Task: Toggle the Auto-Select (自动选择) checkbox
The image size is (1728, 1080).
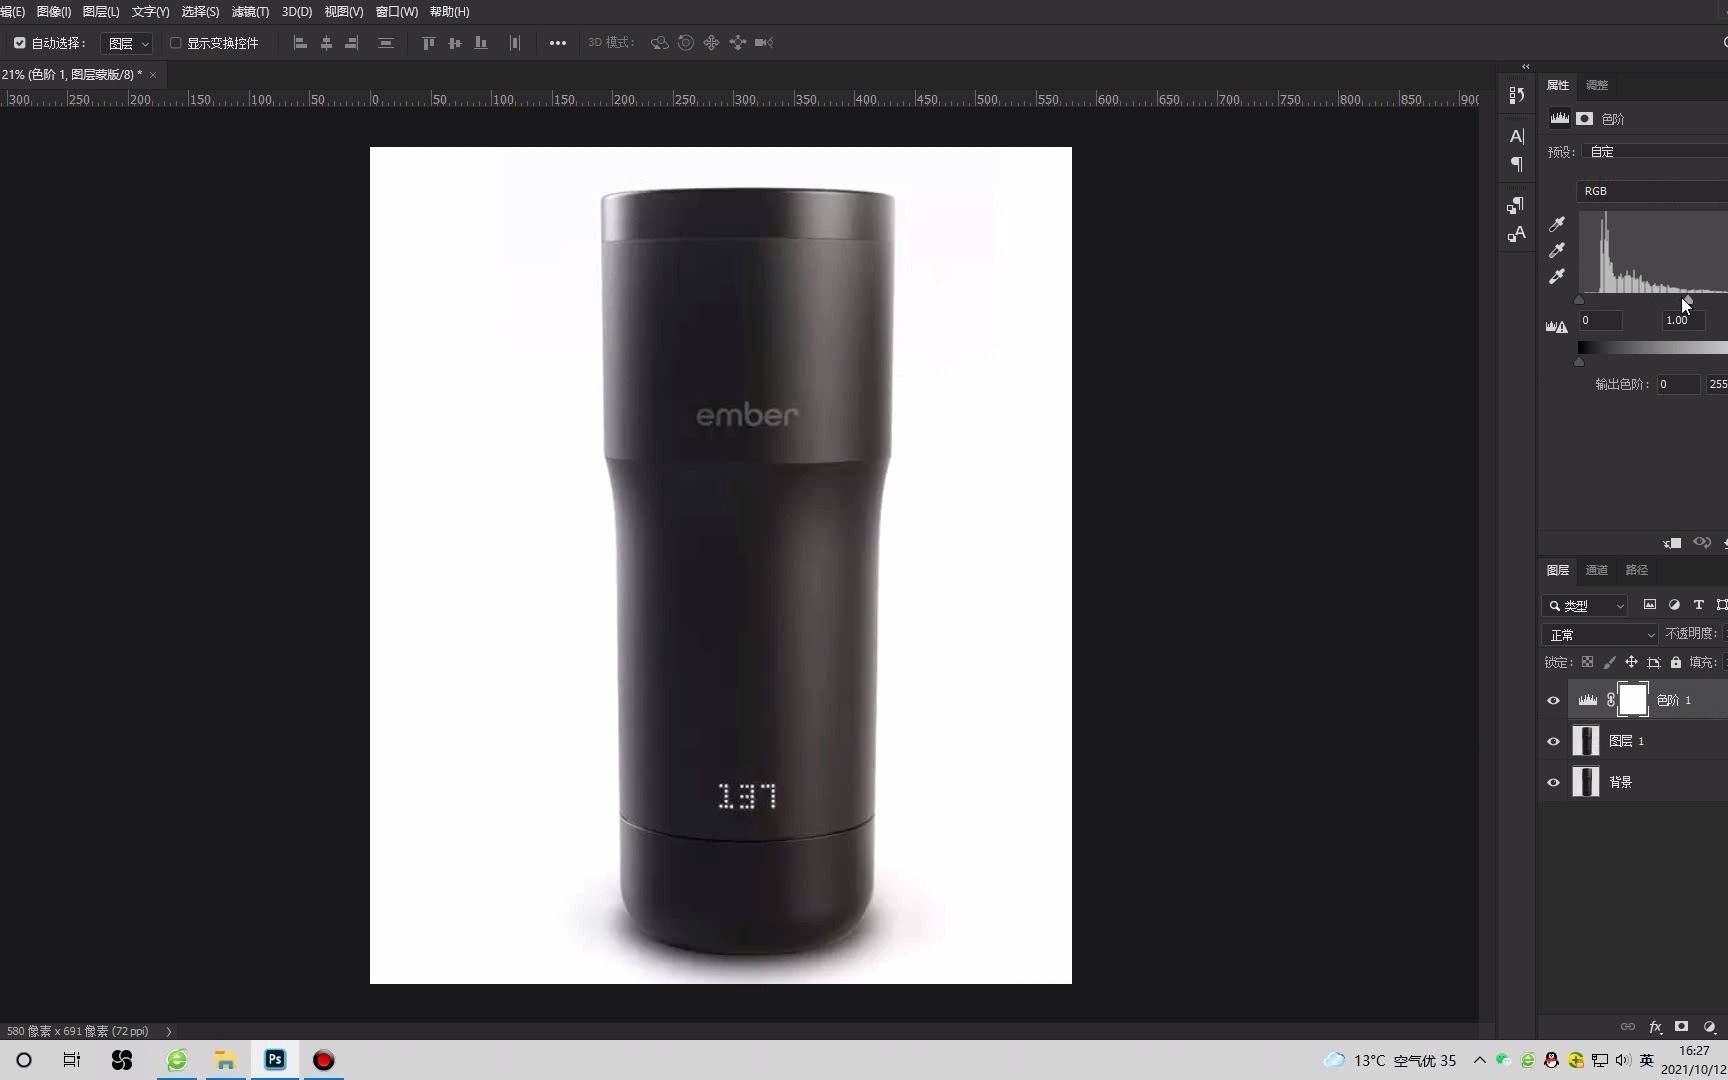Action: 20,43
